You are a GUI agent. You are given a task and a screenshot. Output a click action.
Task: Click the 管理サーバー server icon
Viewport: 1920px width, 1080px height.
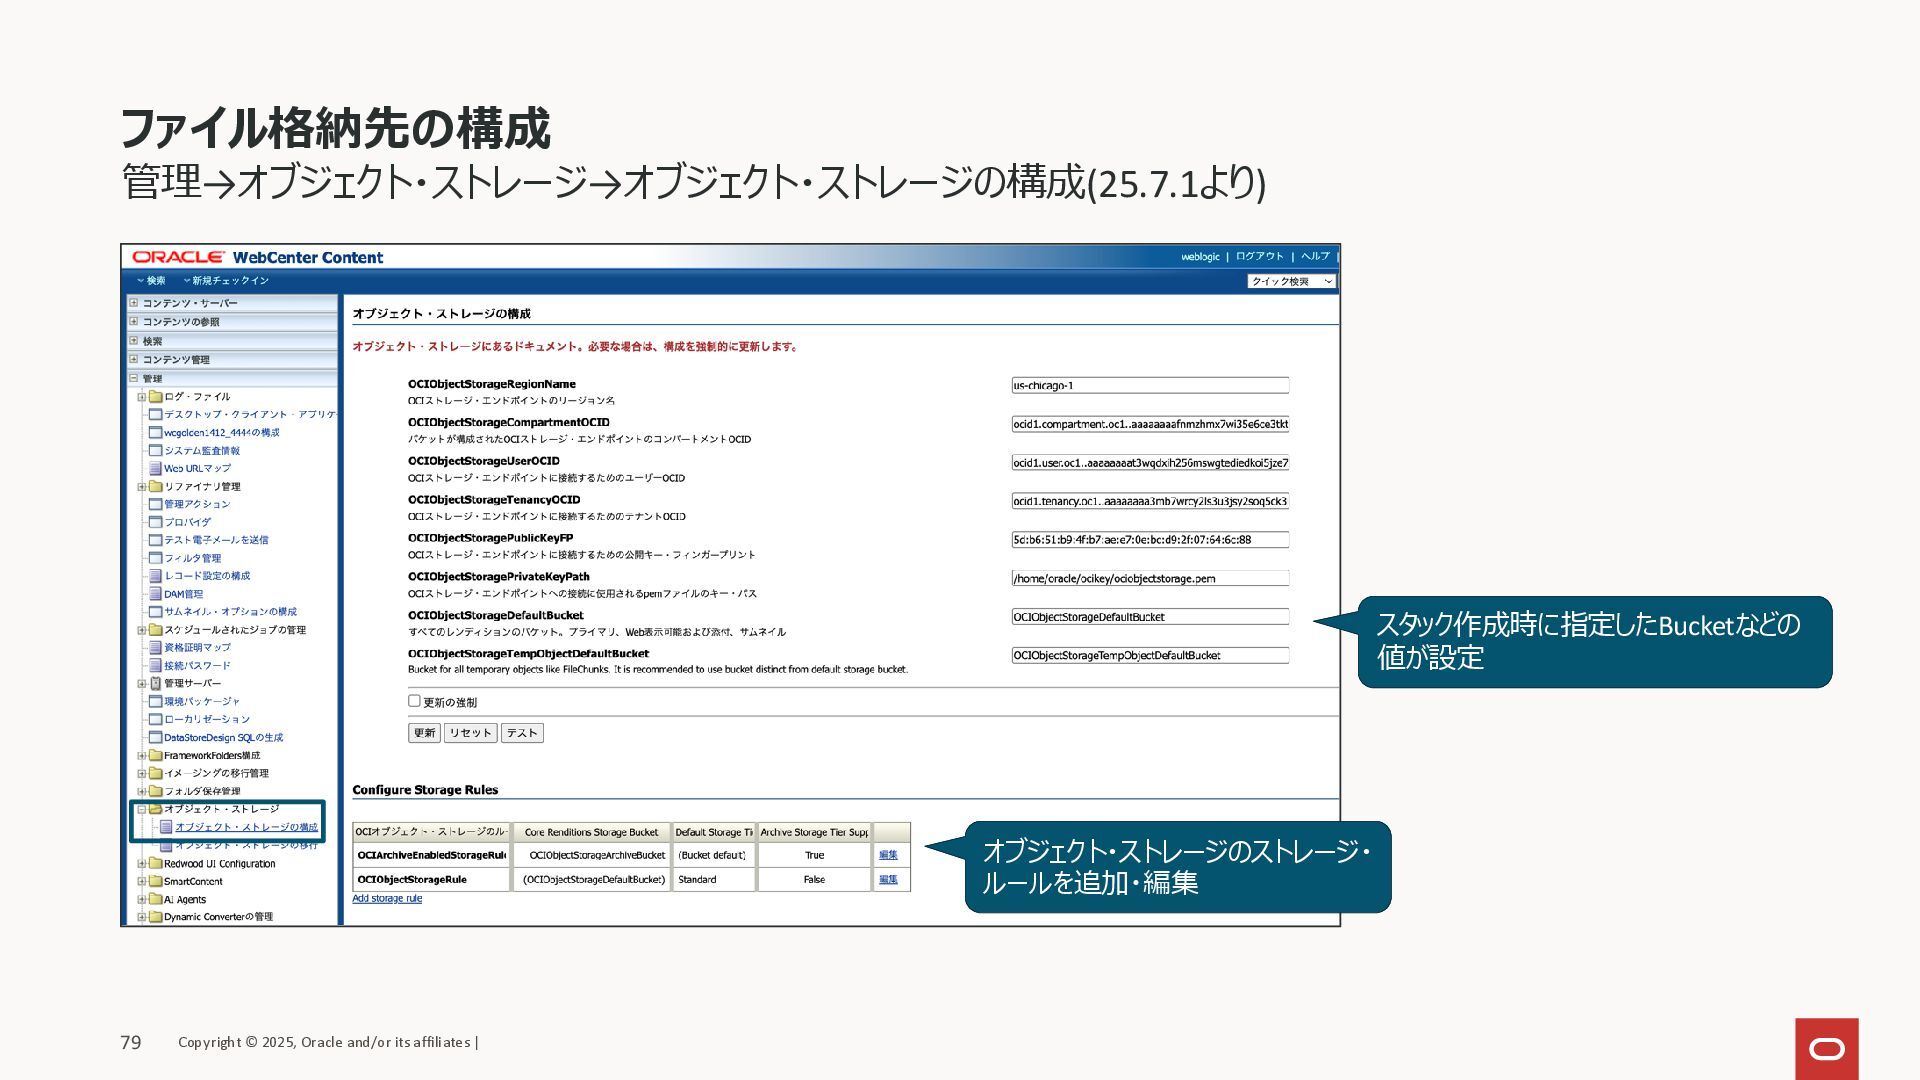coord(155,684)
